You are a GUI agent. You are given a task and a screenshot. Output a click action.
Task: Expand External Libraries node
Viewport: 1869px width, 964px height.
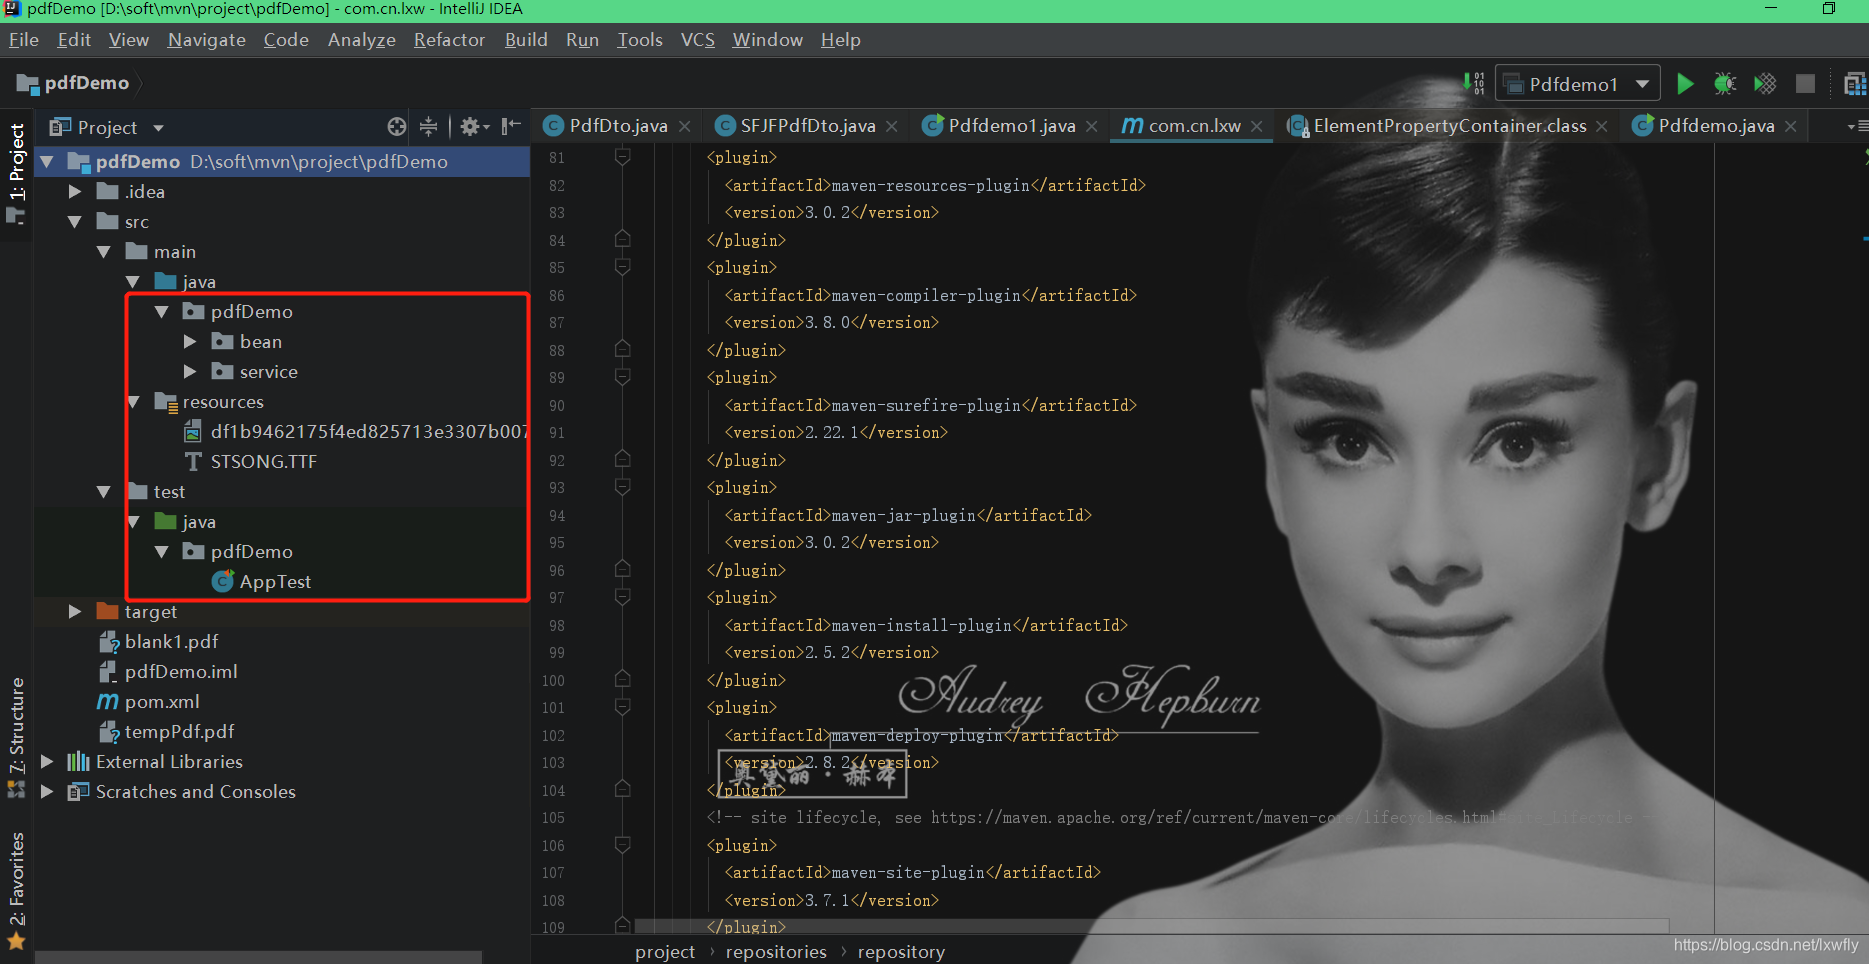[46, 762]
